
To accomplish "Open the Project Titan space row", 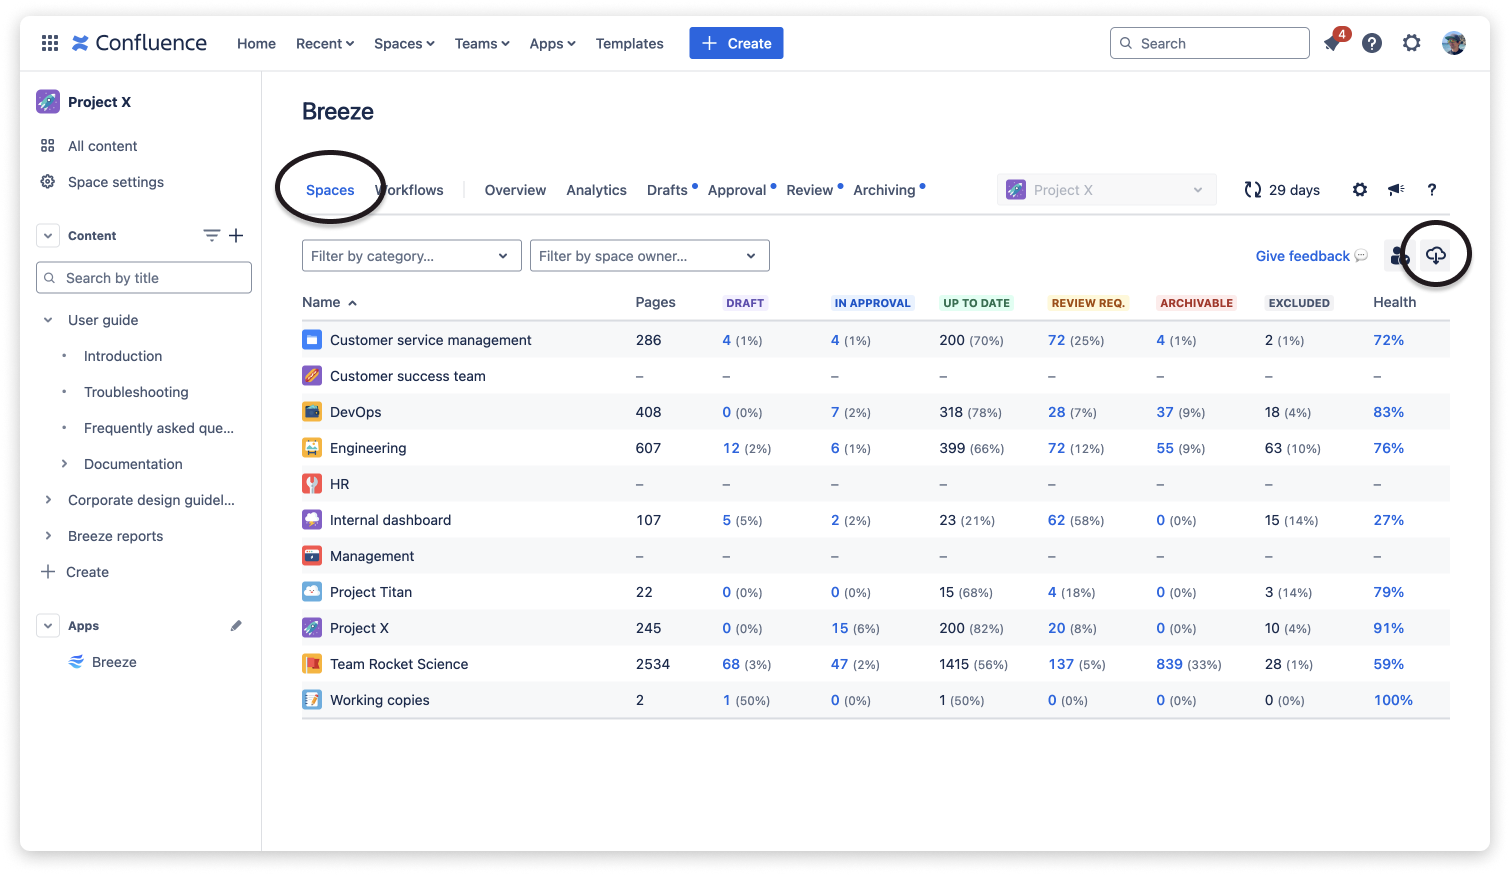I will click(876, 592).
